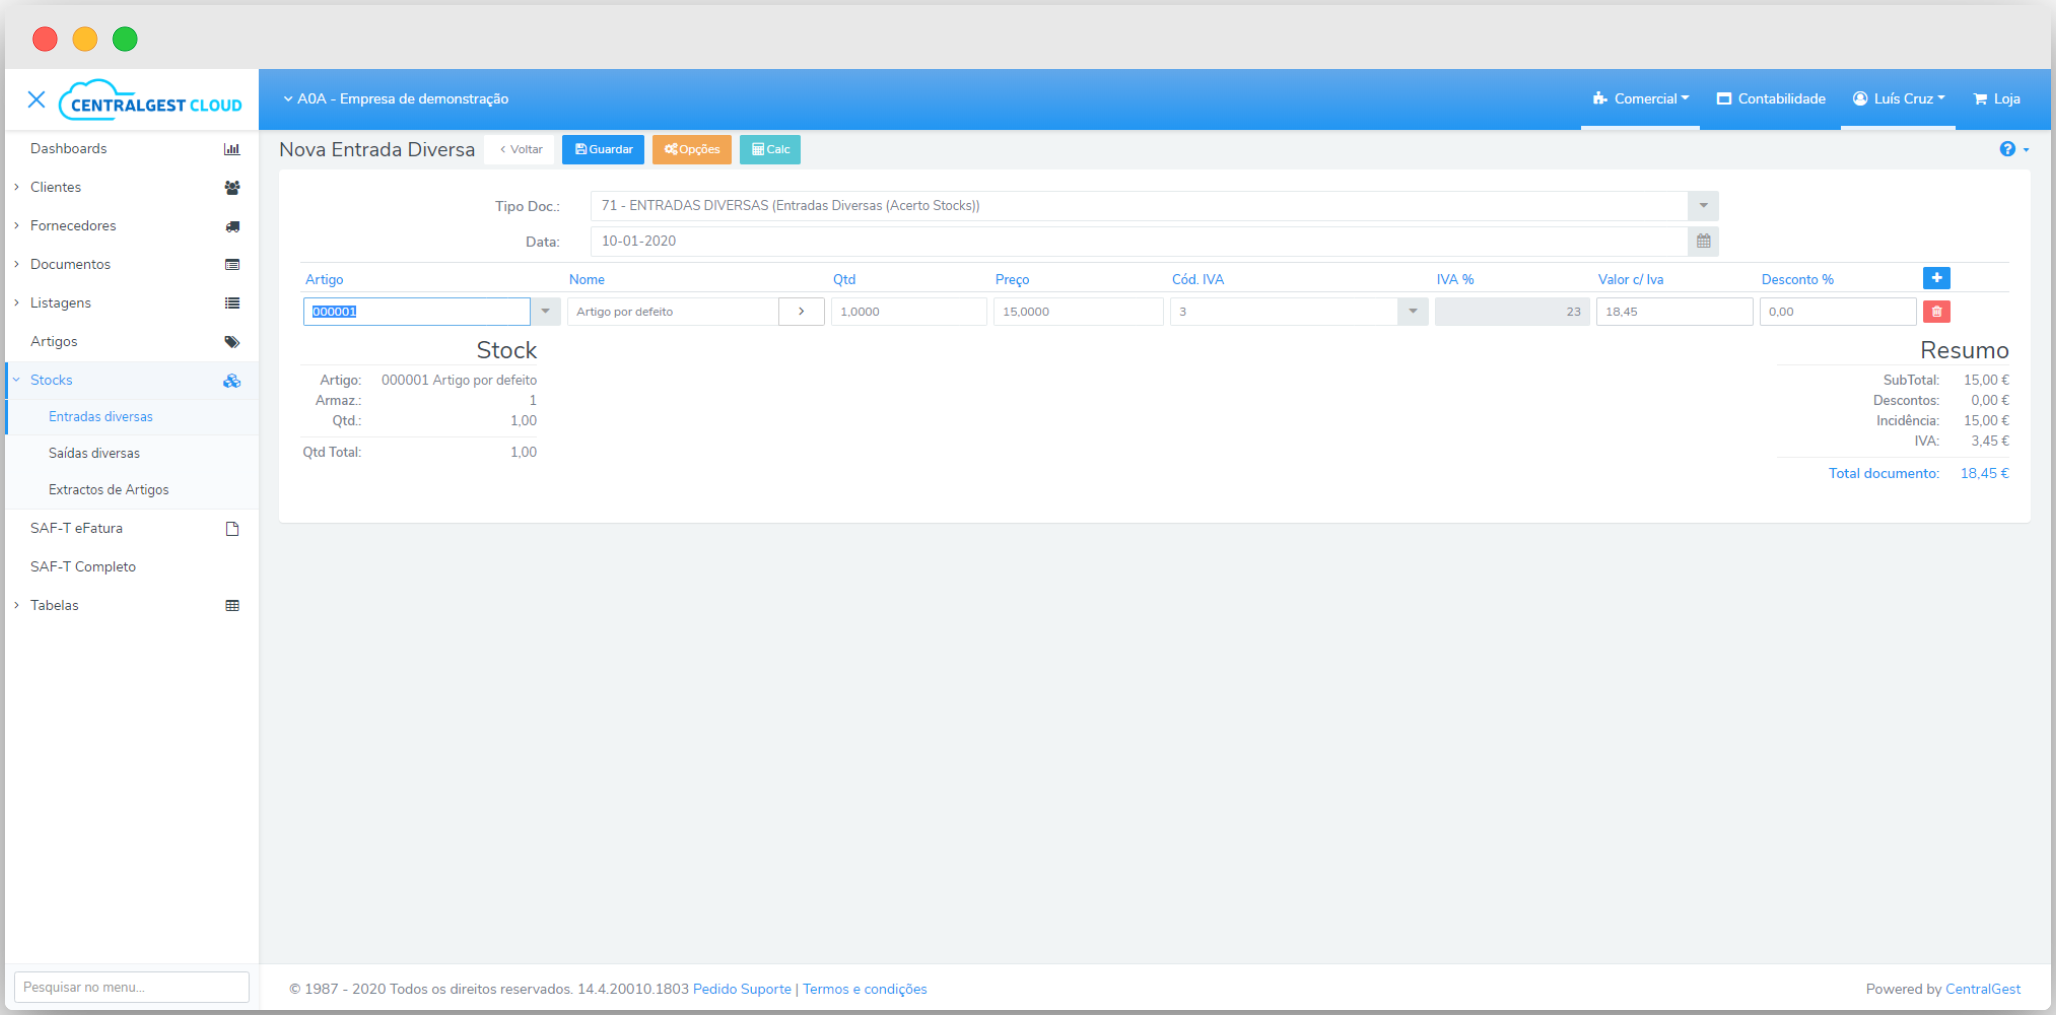Close the sidebar with the X icon
This screenshot has height=1015, width=2056.
pos(36,99)
